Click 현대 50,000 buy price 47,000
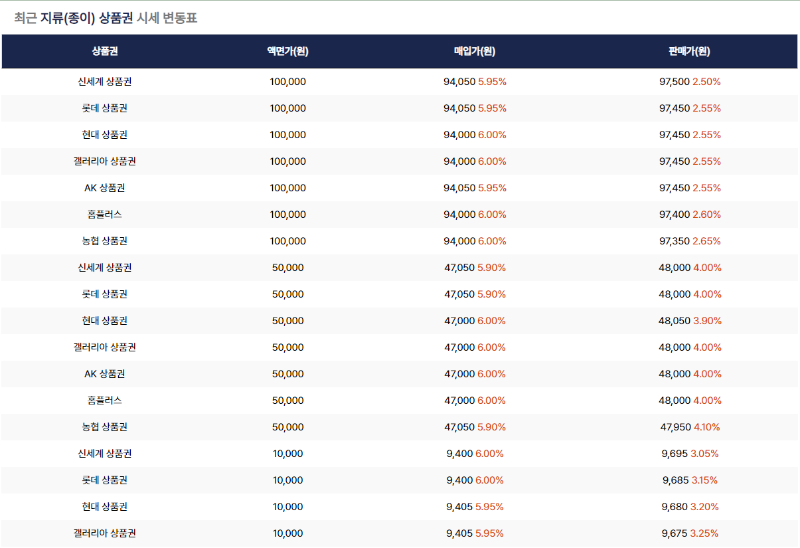This screenshot has width=800, height=548. [x=459, y=320]
